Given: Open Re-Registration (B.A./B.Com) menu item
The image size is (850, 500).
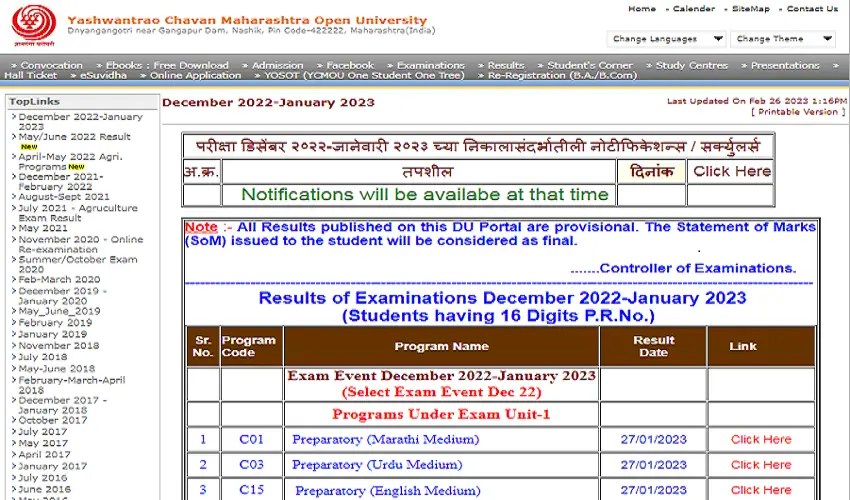Looking at the screenshot, I should pos(562,75).
